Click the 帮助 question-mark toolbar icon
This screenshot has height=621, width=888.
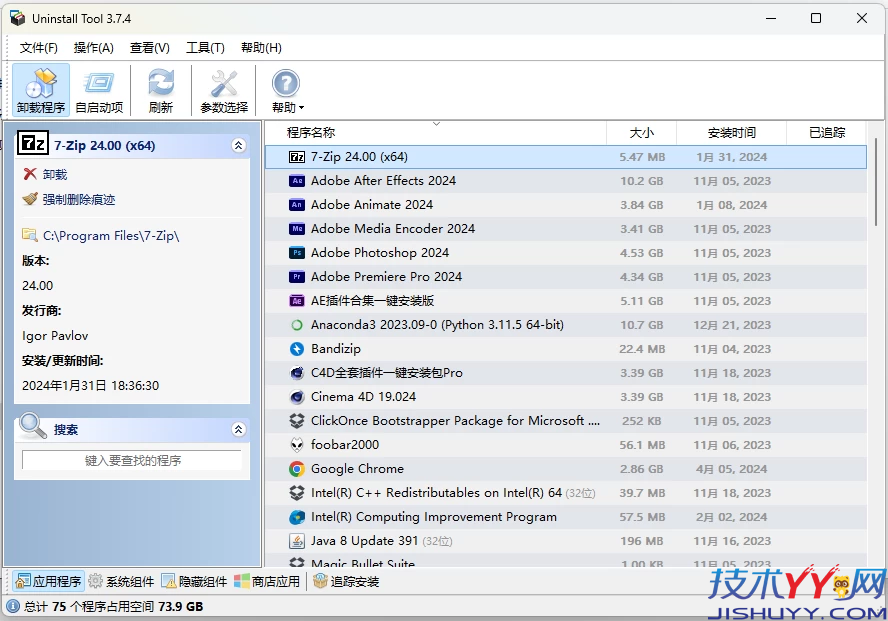tap(285, 82)
